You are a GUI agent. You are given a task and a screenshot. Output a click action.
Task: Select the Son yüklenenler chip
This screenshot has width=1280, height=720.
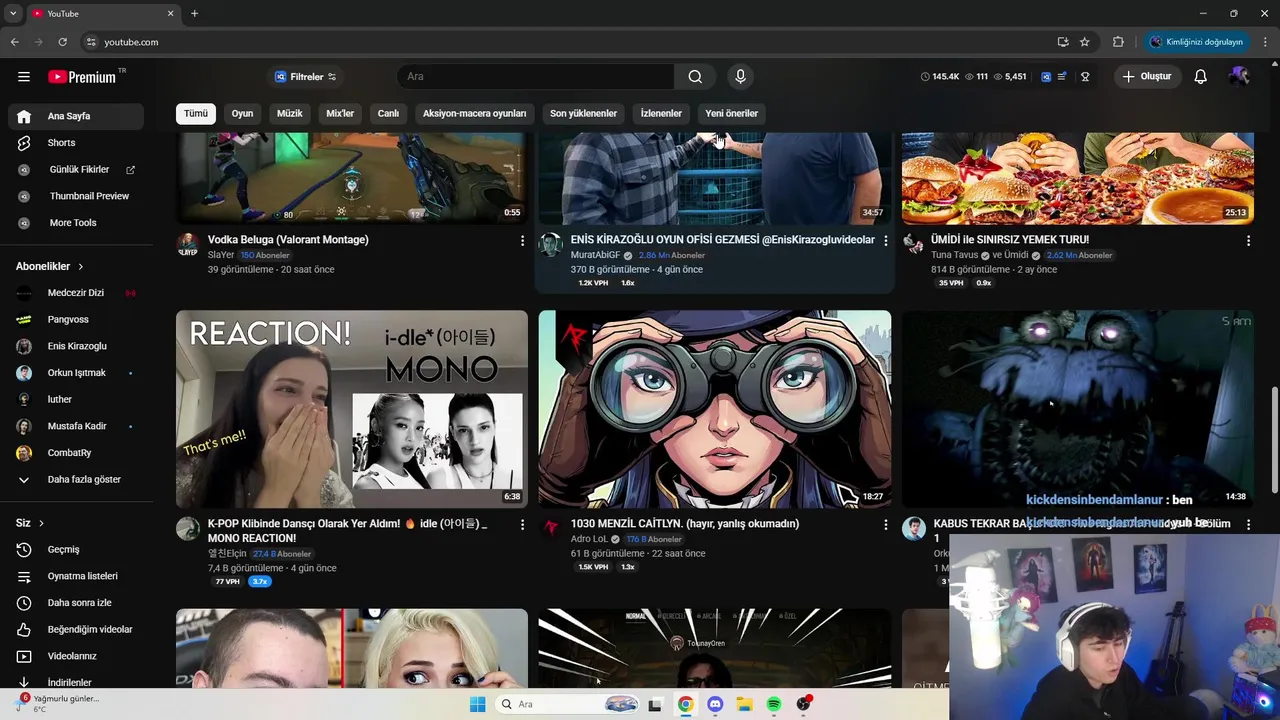click(583, 113)
